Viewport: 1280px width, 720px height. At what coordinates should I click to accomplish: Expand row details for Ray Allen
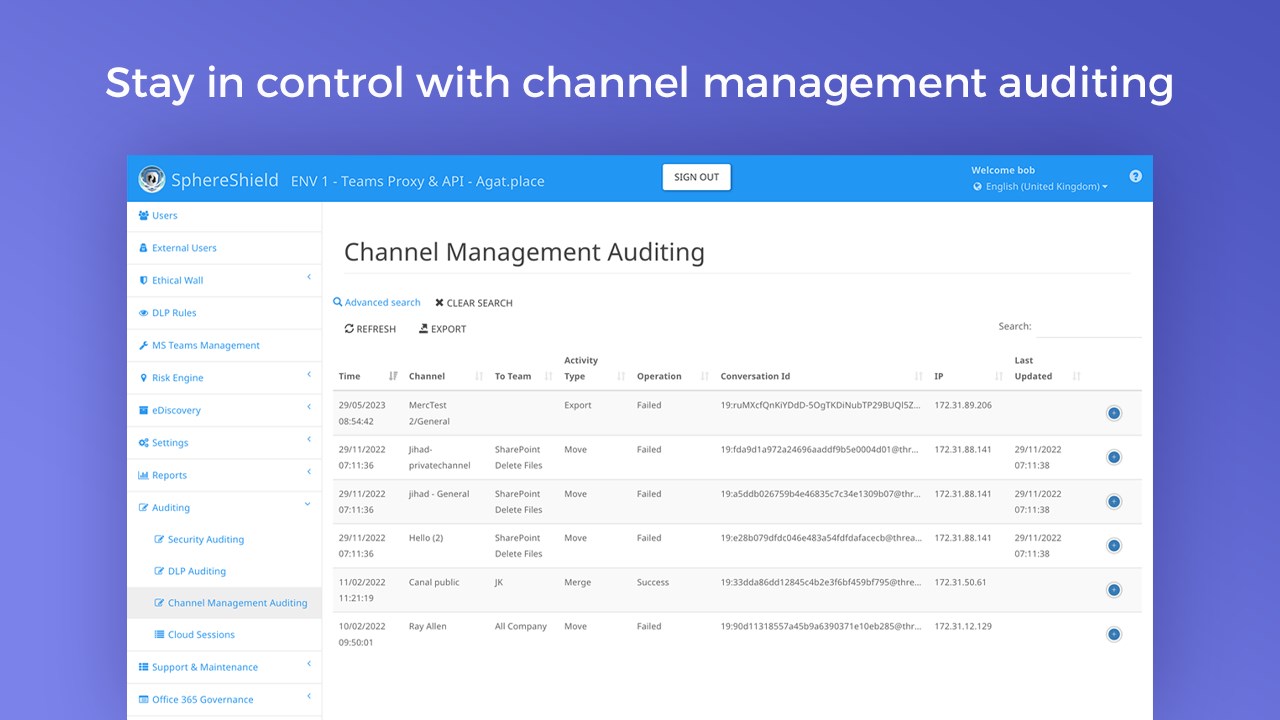tap(1114, 634)
